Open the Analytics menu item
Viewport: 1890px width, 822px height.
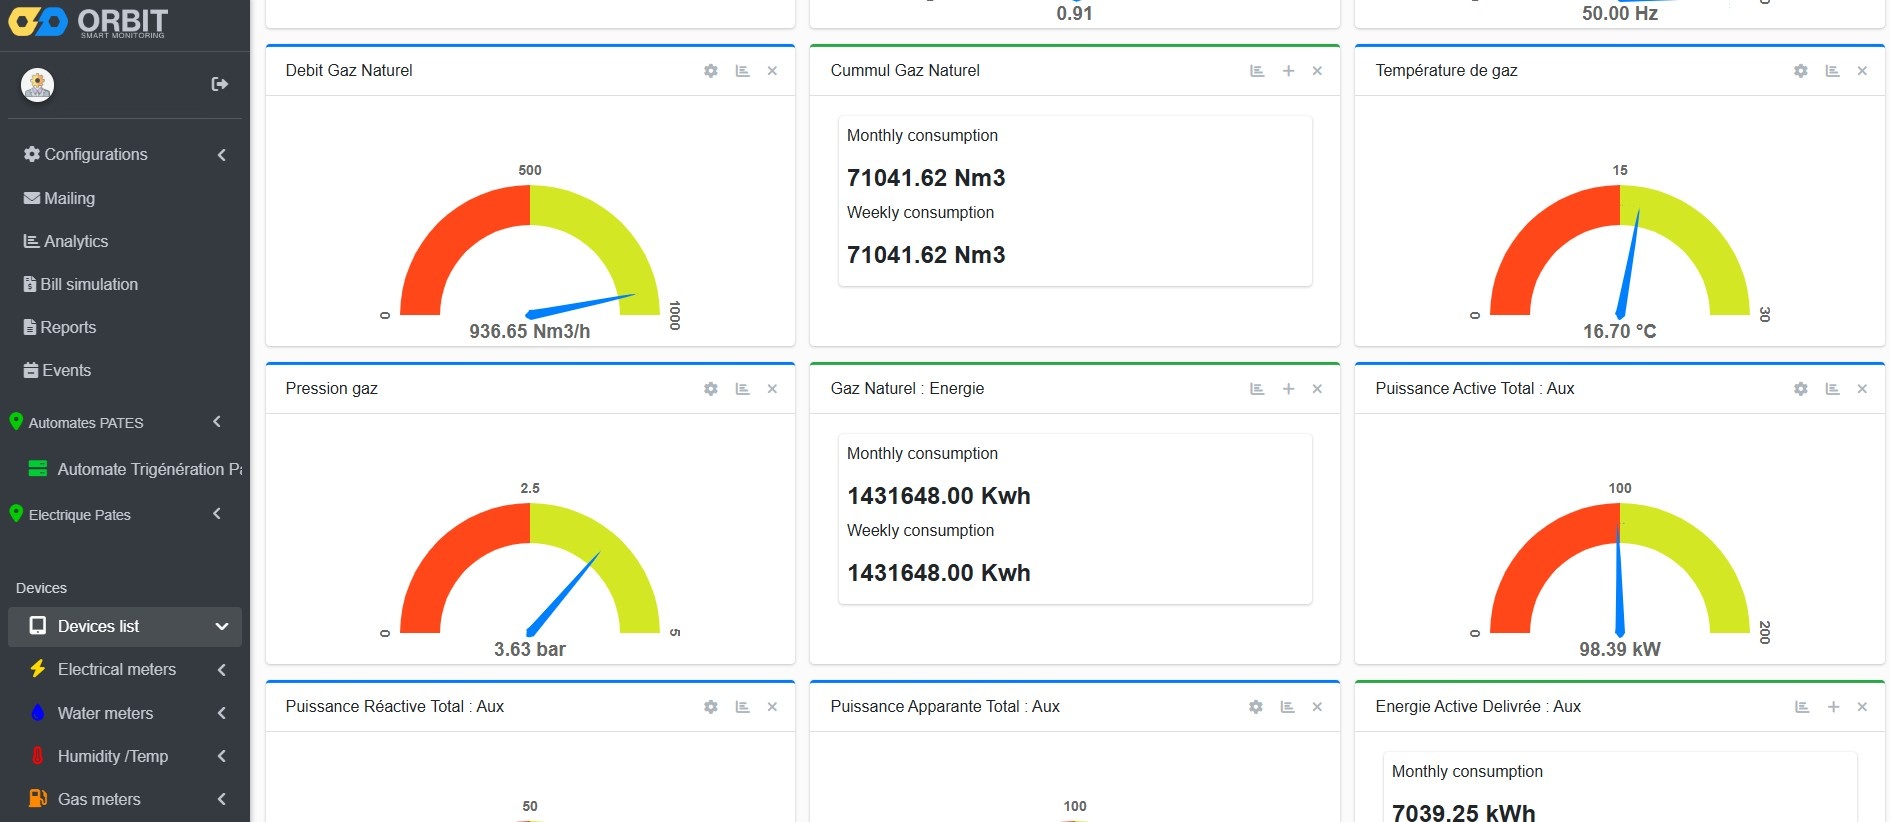pyautogui.click(x=76, y=241)
